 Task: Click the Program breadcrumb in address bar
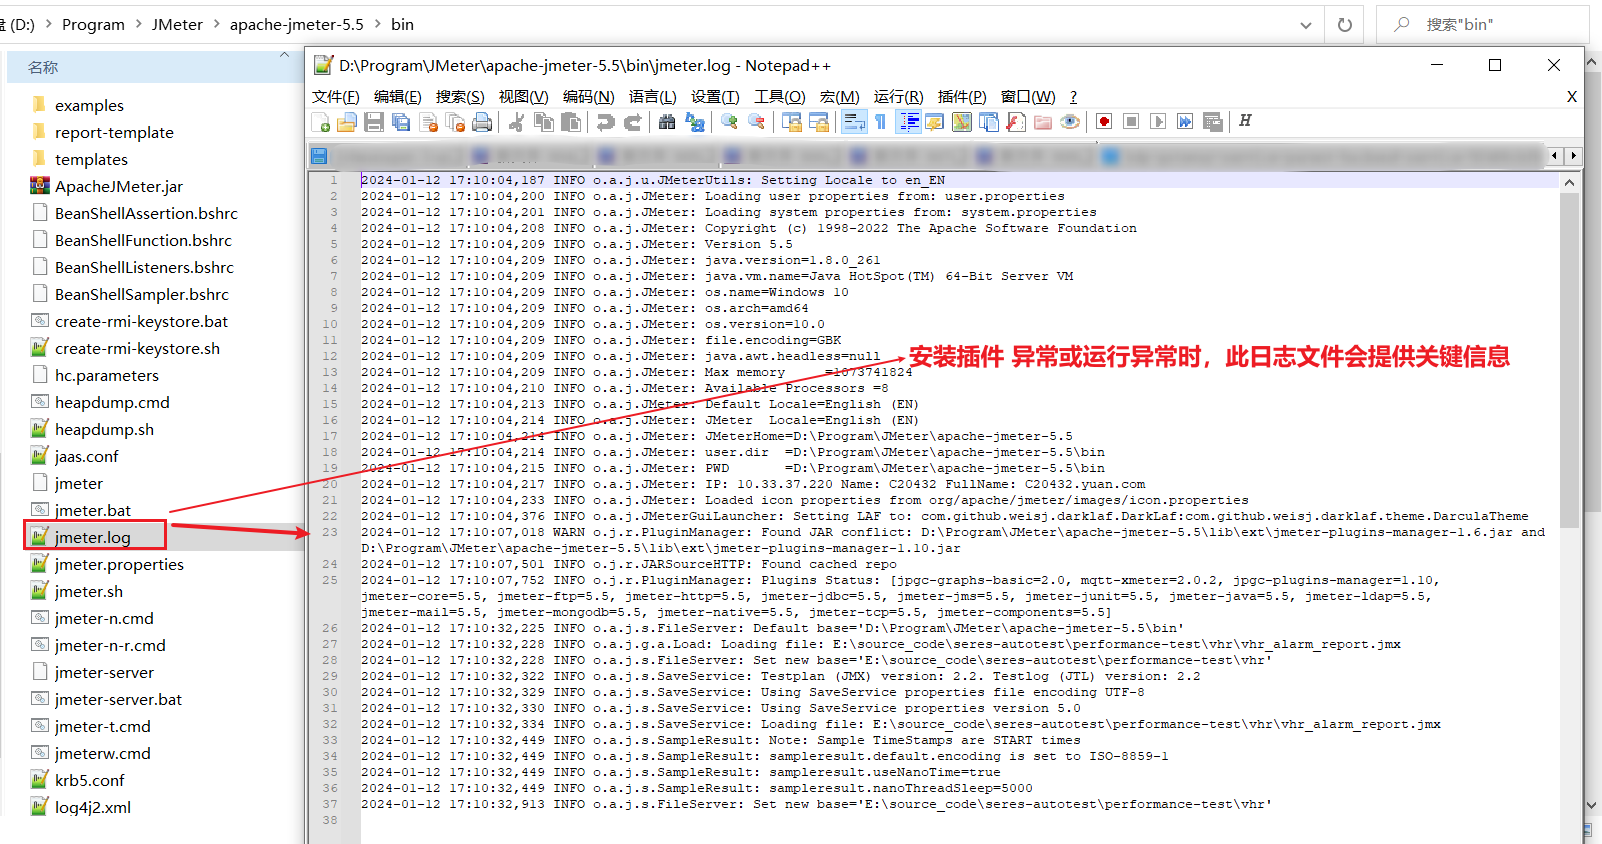click(x=93, y=24)
